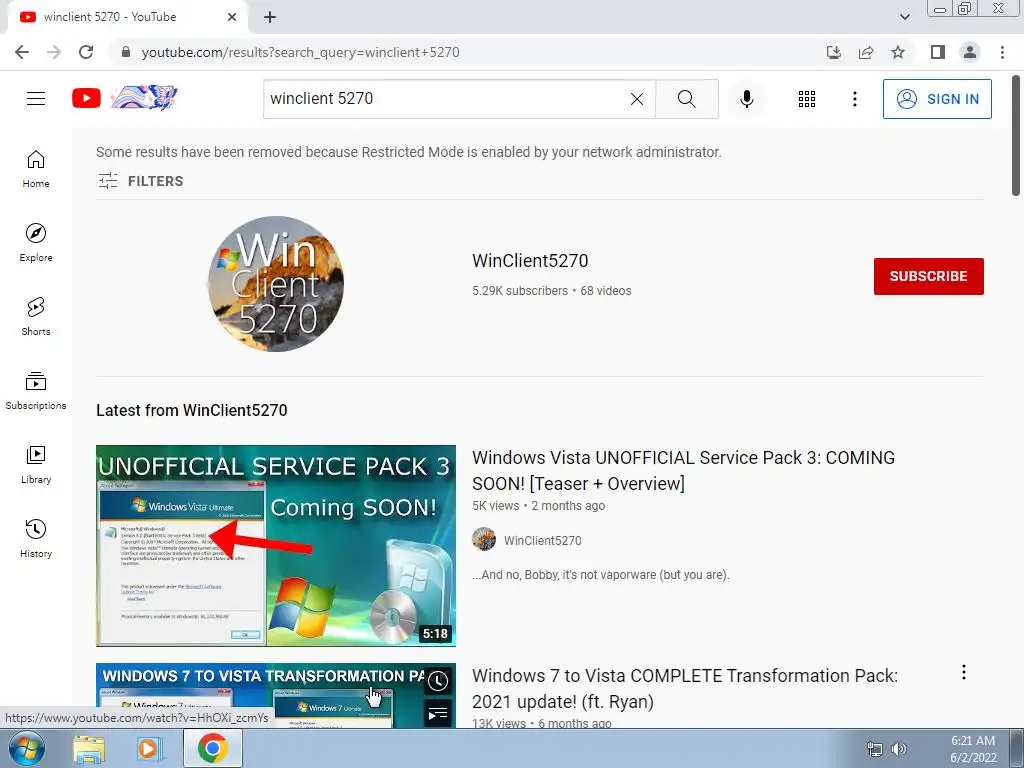The image size is (1024, 768).
Task: Go forward in the browser
Action: coord(54,52)
